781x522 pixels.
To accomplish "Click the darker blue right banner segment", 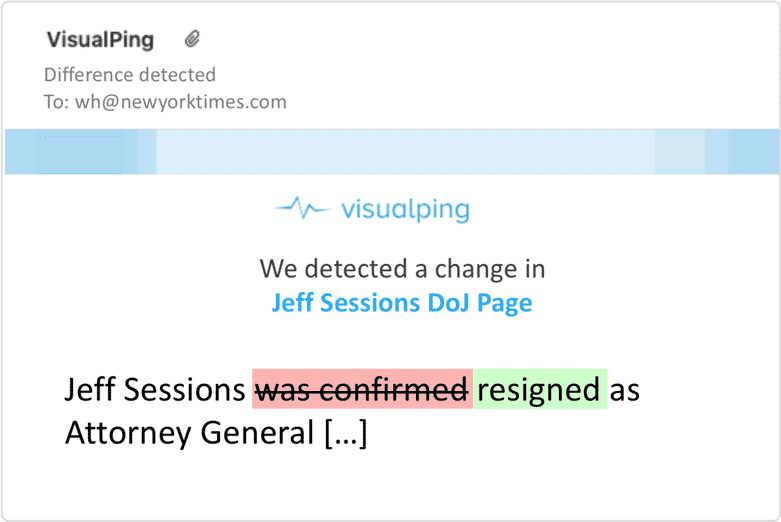I will (x=742, y=152).
